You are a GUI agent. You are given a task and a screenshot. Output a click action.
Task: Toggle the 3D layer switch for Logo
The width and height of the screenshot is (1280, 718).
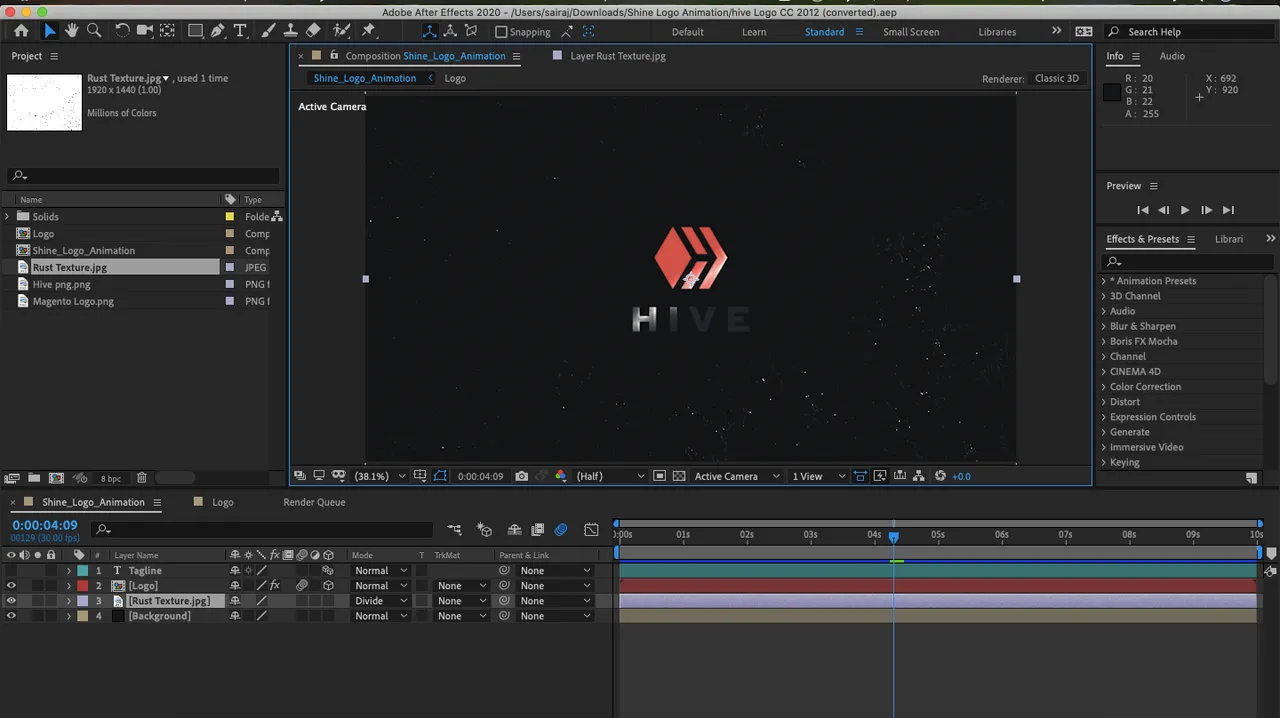point(328,586)
